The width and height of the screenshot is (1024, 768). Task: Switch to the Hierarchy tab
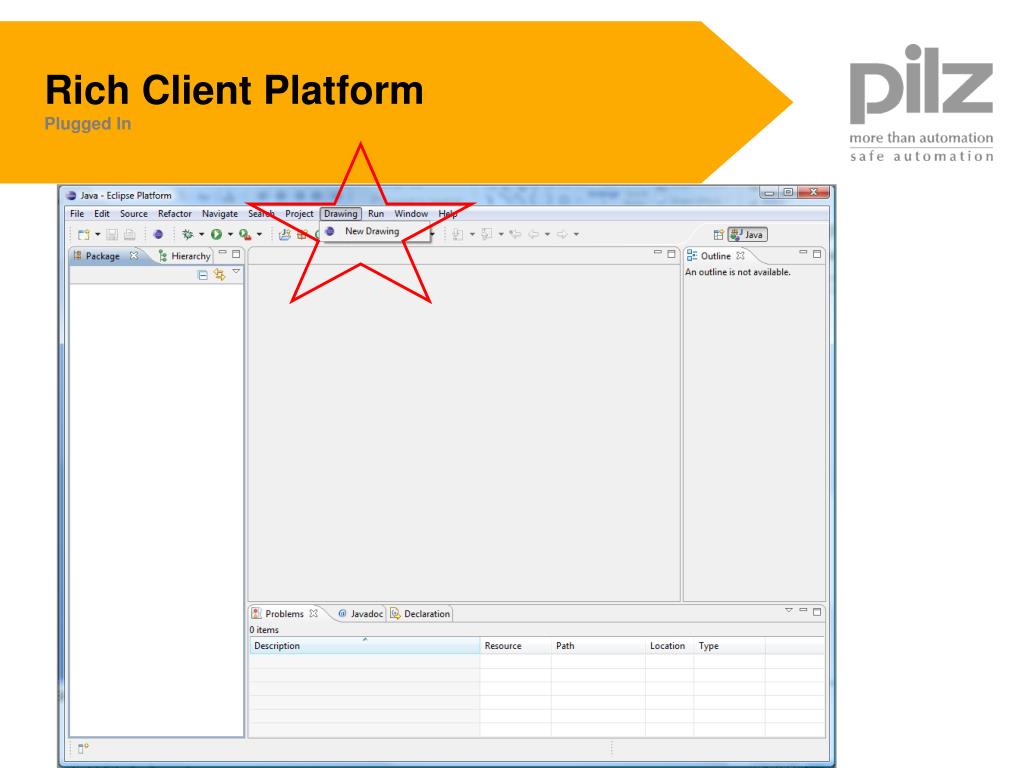[185, 256]
